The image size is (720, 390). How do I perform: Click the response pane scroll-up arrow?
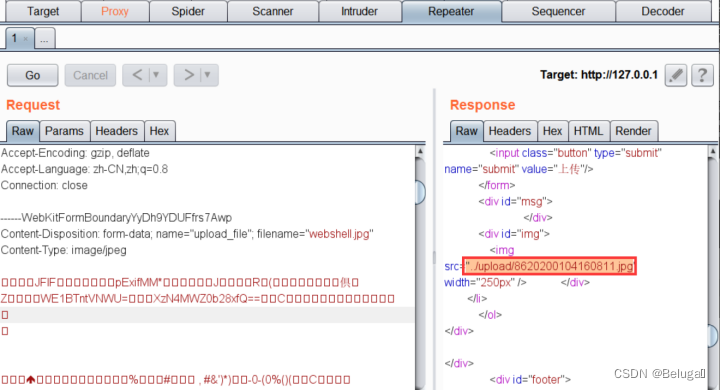point(713,151)
